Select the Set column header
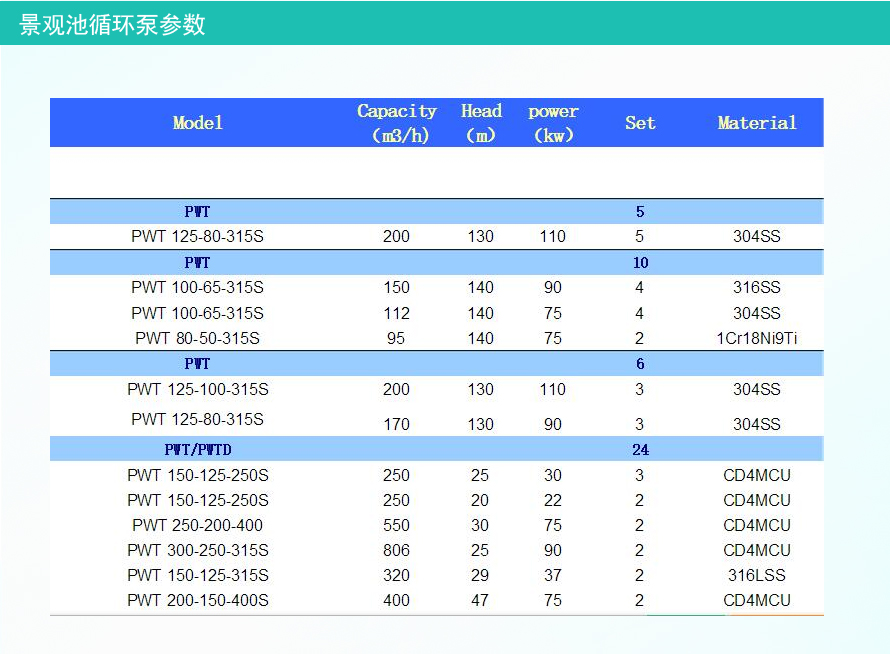 coord(640,123)
